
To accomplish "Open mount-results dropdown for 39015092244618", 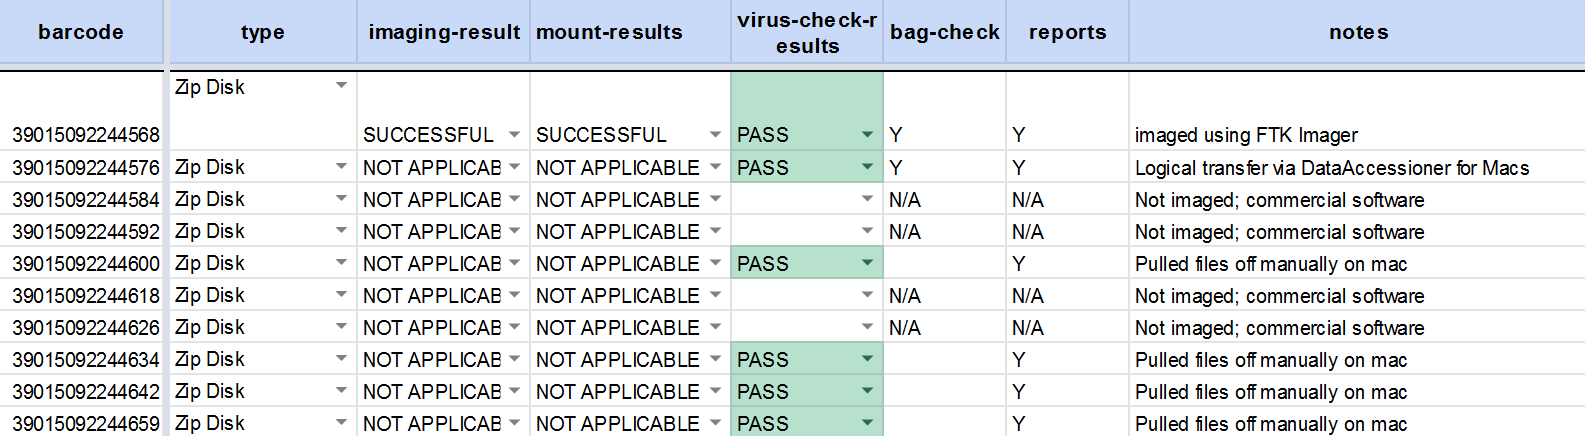I will (x=715, y=295).
